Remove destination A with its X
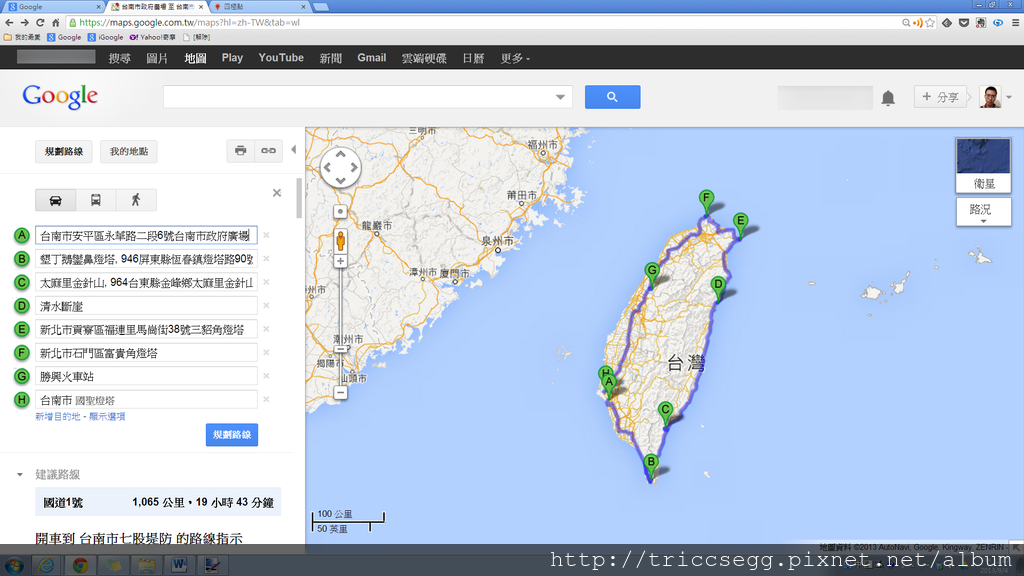The height and width of the screenshot is (576, 1024). 266,235
